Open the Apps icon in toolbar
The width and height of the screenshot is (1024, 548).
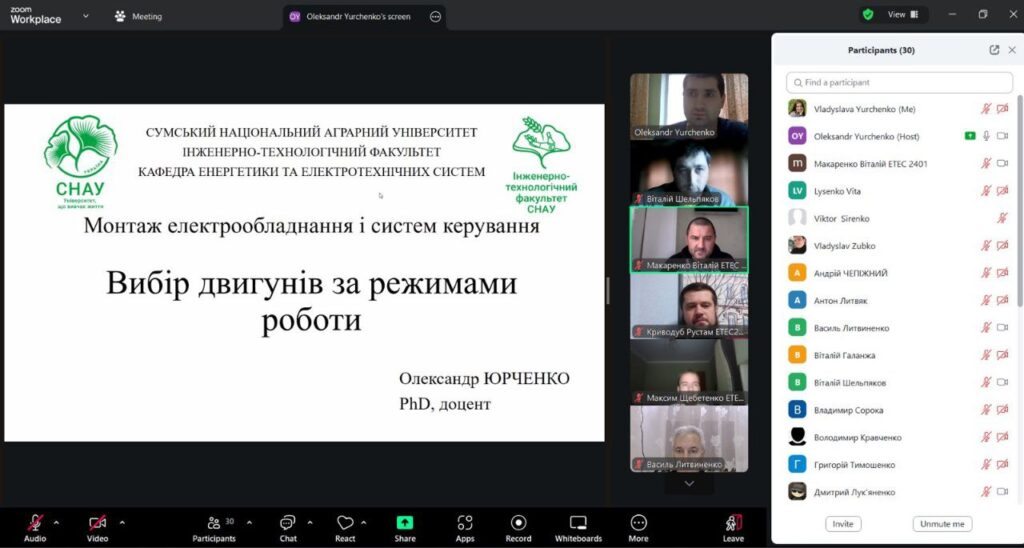click(465, 523)
